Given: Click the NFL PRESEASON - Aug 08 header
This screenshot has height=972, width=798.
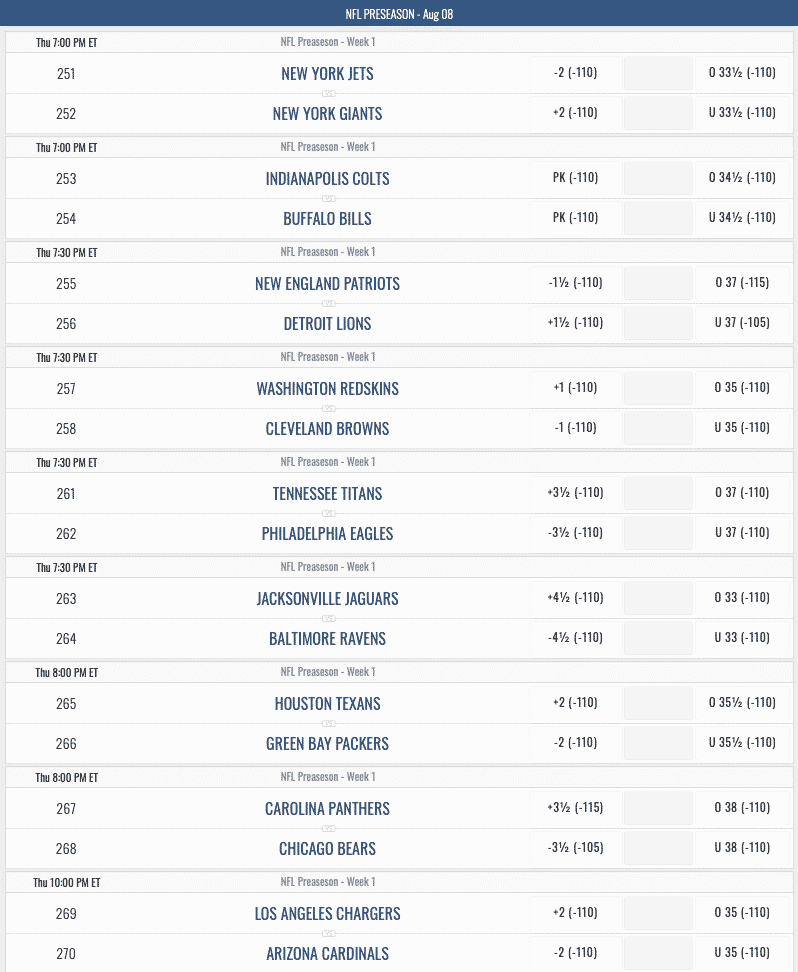Looking at the screenshot, I should pos(399,14).
